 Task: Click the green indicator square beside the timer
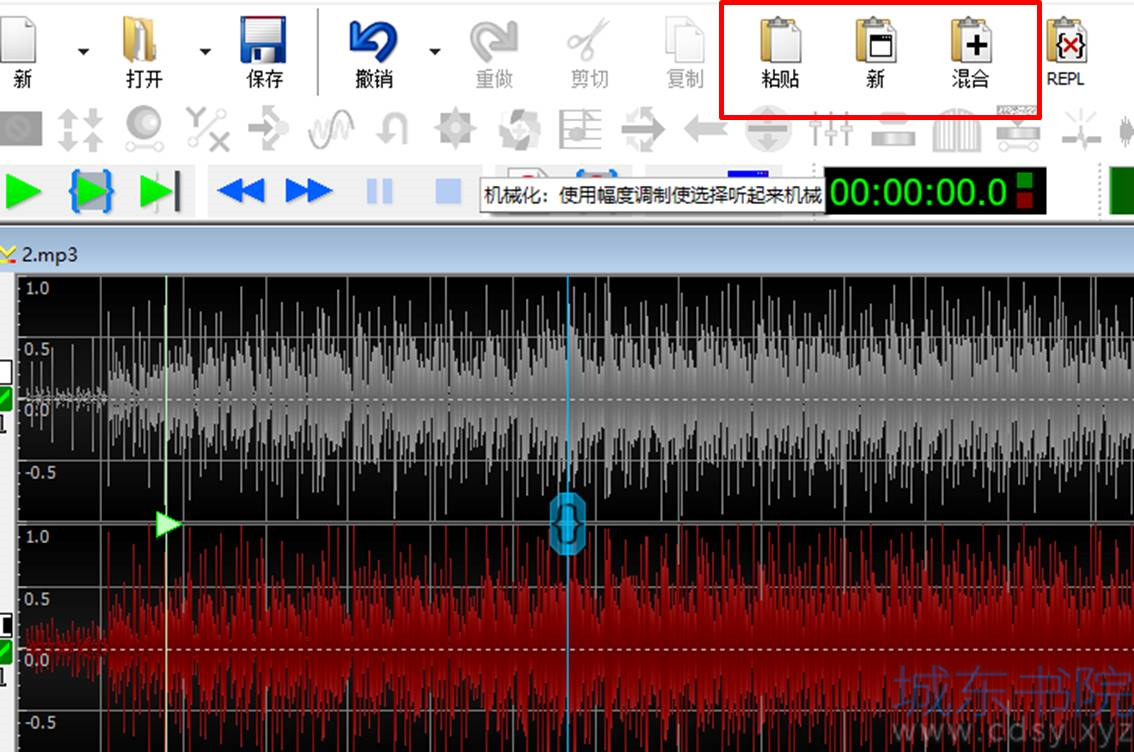point(1024,181)
